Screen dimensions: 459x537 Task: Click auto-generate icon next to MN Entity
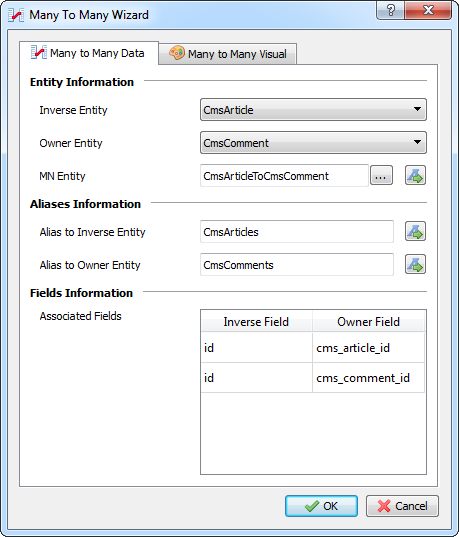click(x=415, y=176)
